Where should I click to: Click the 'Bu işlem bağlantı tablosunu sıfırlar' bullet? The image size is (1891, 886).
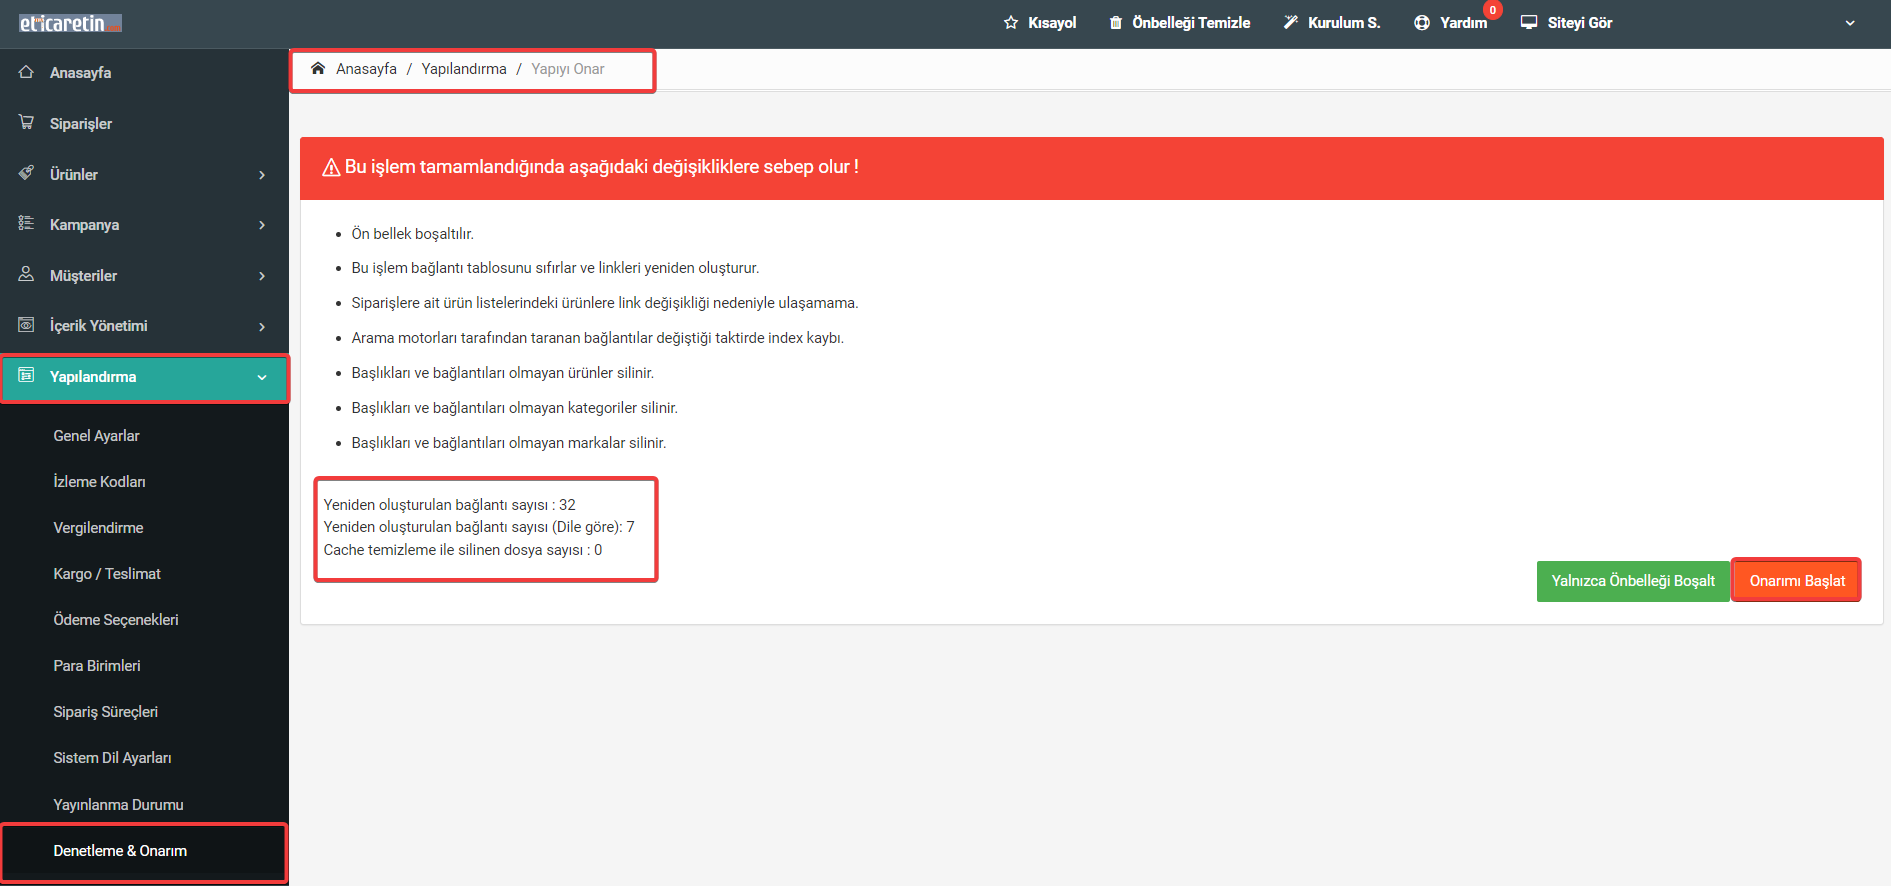pyautogui.click(x=555, y=268)
